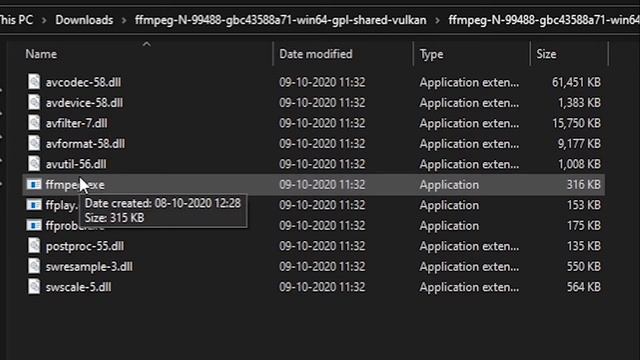
Task: Select the postproc-55.dll file name
Action: 85,246
